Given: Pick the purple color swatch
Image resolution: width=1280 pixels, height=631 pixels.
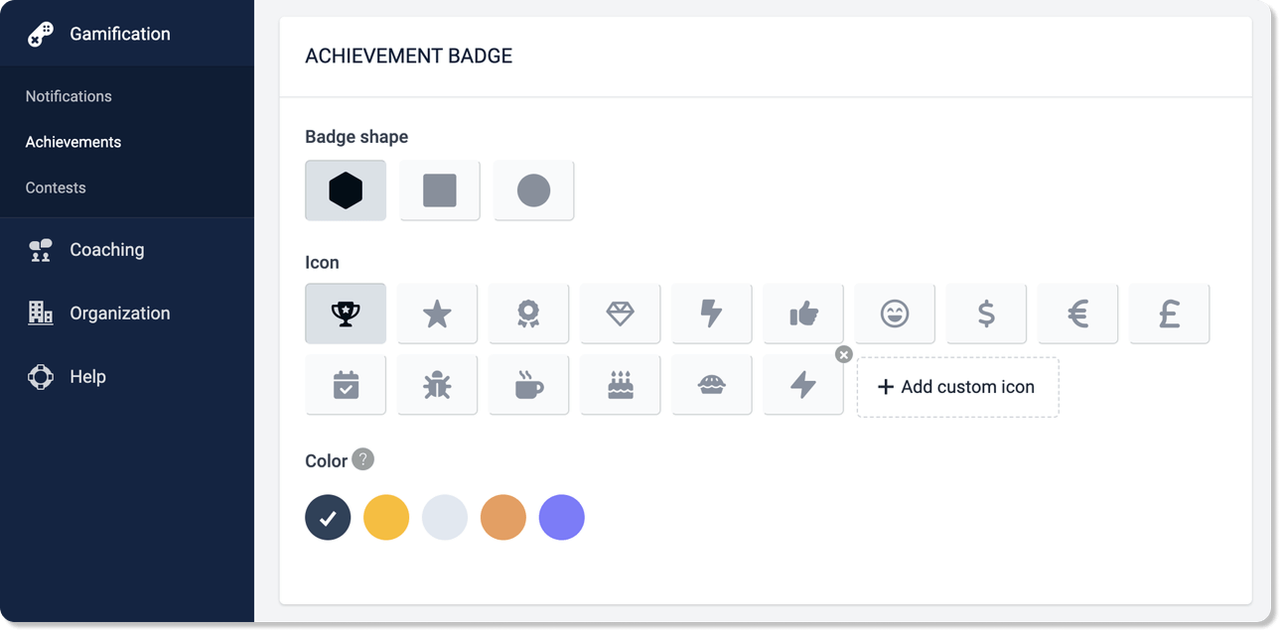Looking at the screenshot, I should (x=562, y=518).
